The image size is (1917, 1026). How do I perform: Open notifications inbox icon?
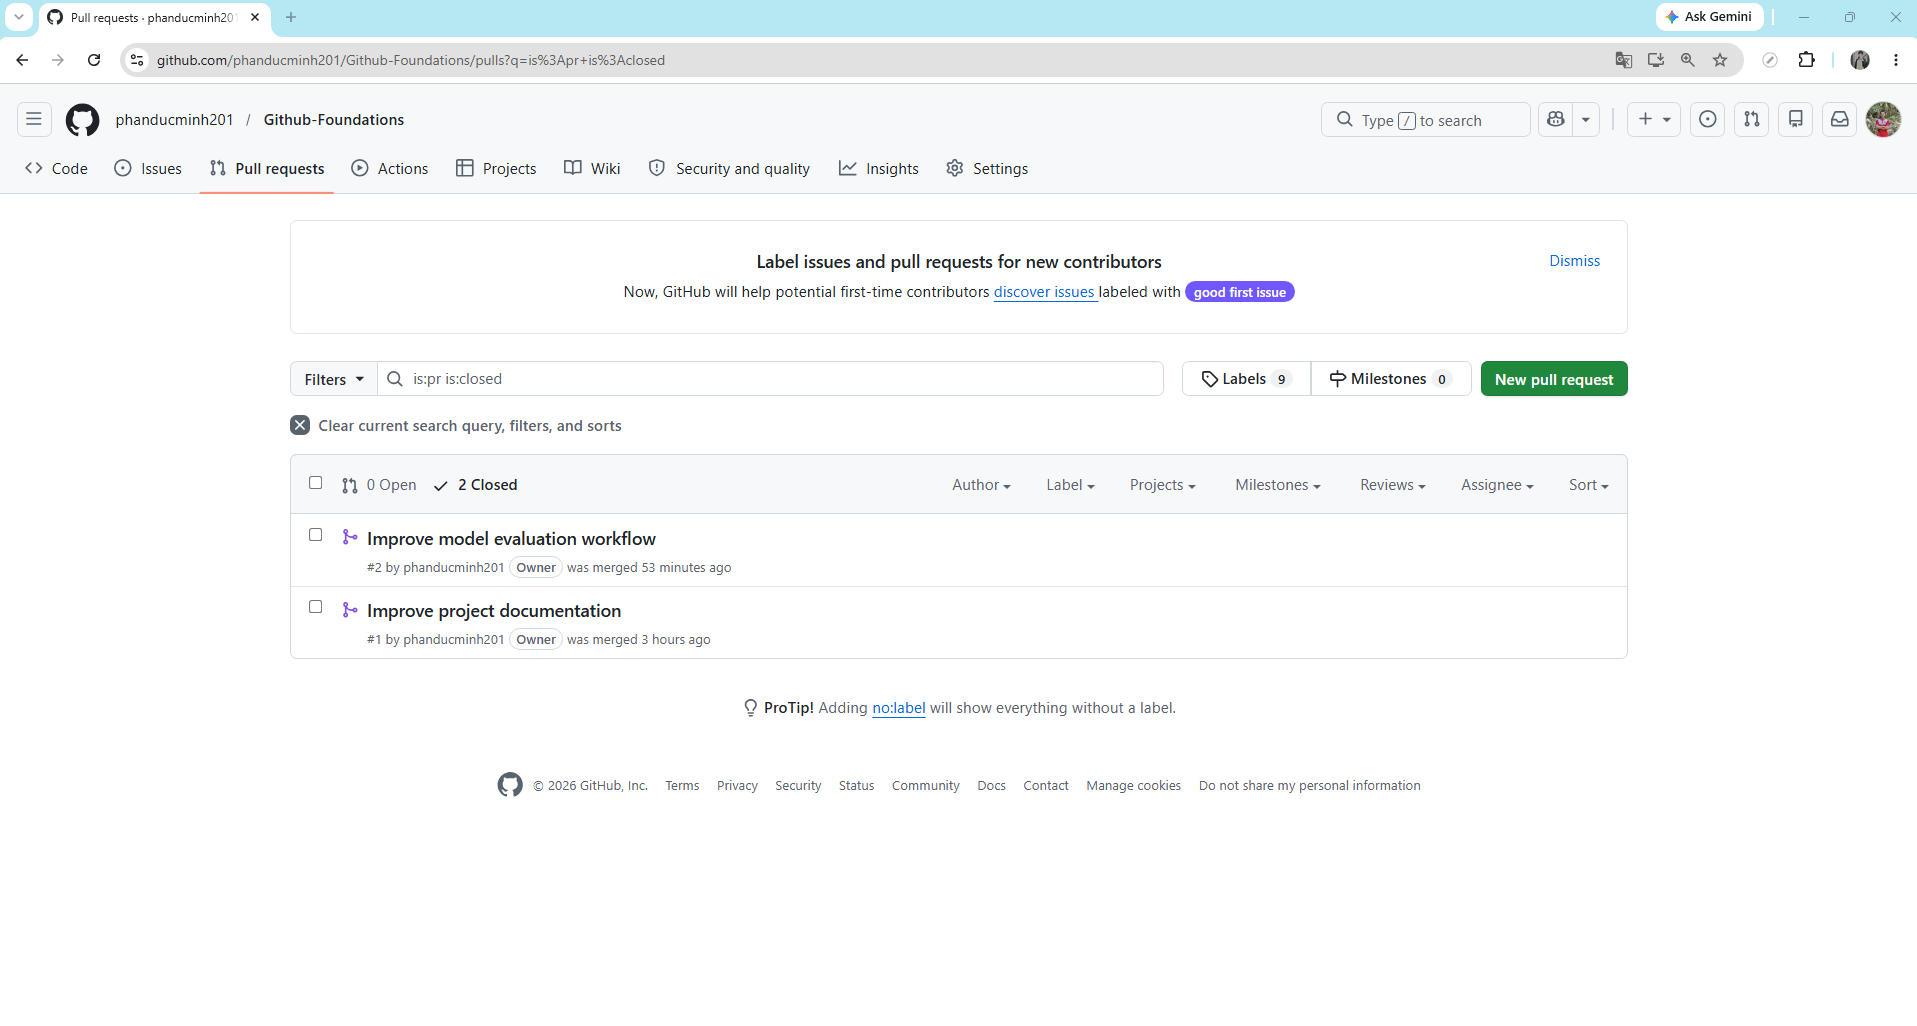click(x=1840, y=120)
